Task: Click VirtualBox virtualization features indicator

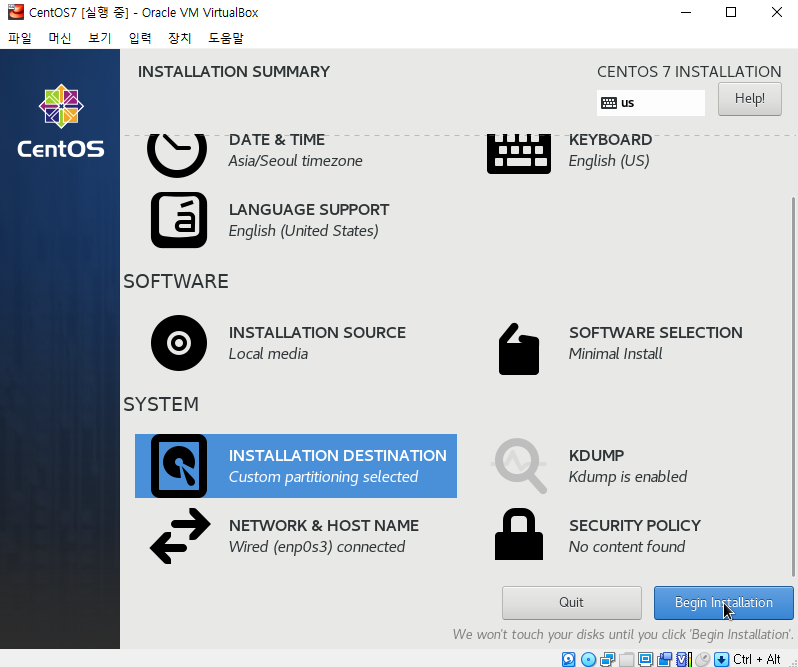Action: point(684,659)
